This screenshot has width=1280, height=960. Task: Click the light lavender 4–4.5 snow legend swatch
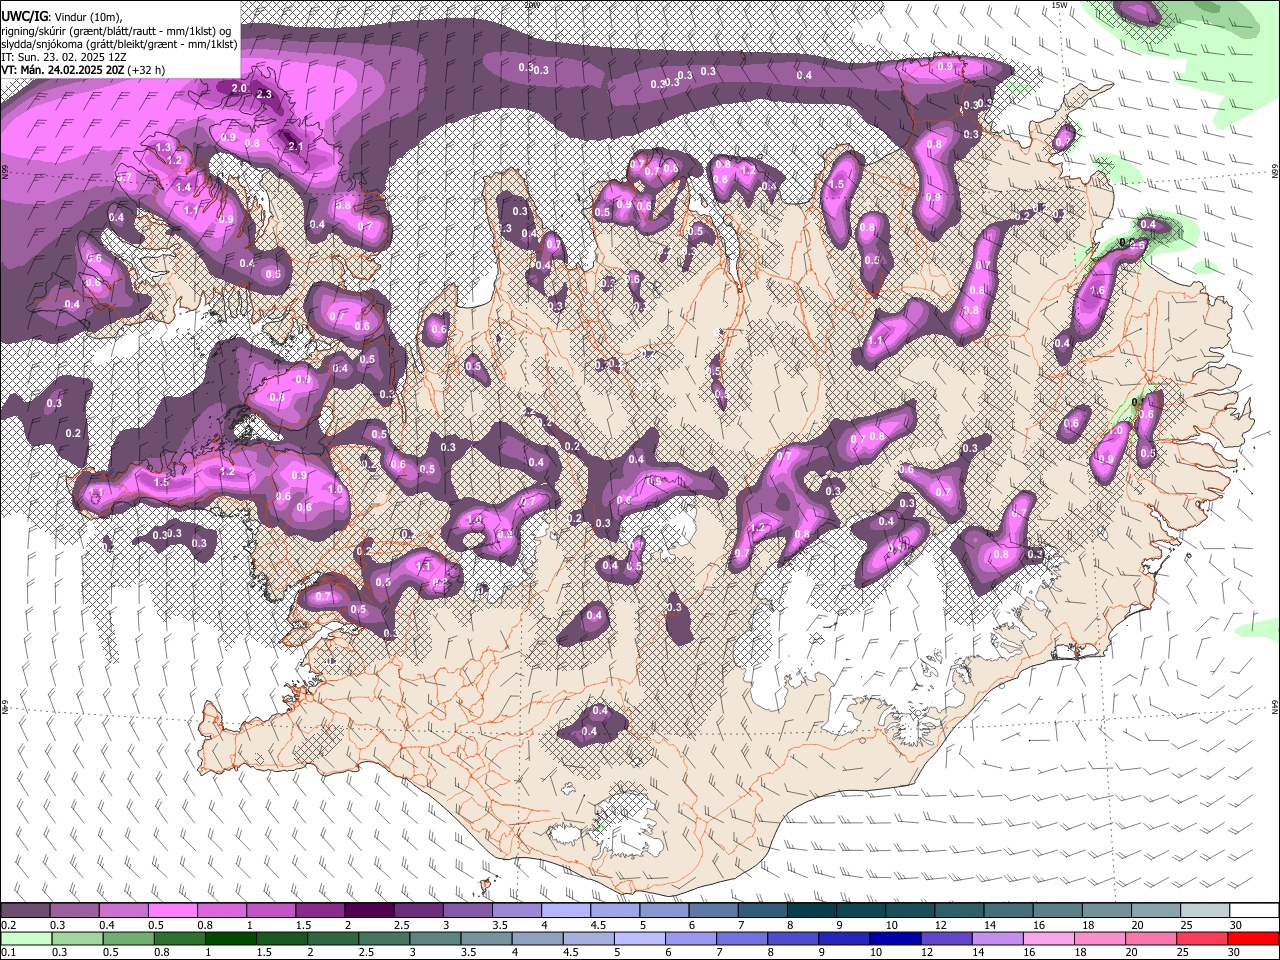[565, 911]
